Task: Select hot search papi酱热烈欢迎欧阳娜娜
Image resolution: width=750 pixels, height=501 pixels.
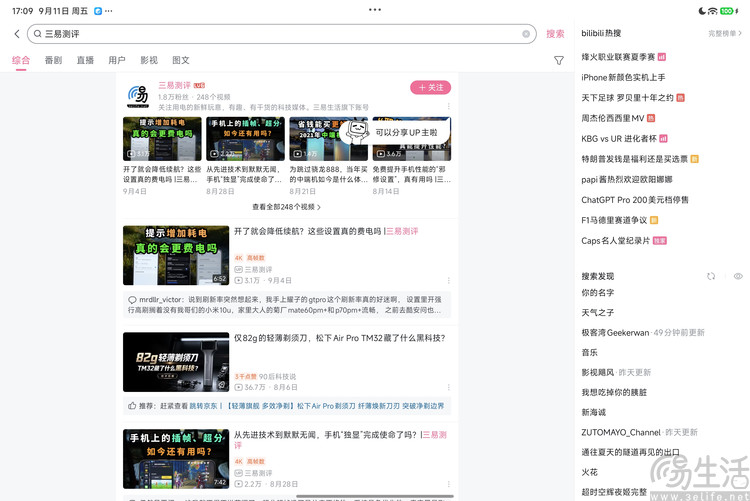Action: click(627, 179)
